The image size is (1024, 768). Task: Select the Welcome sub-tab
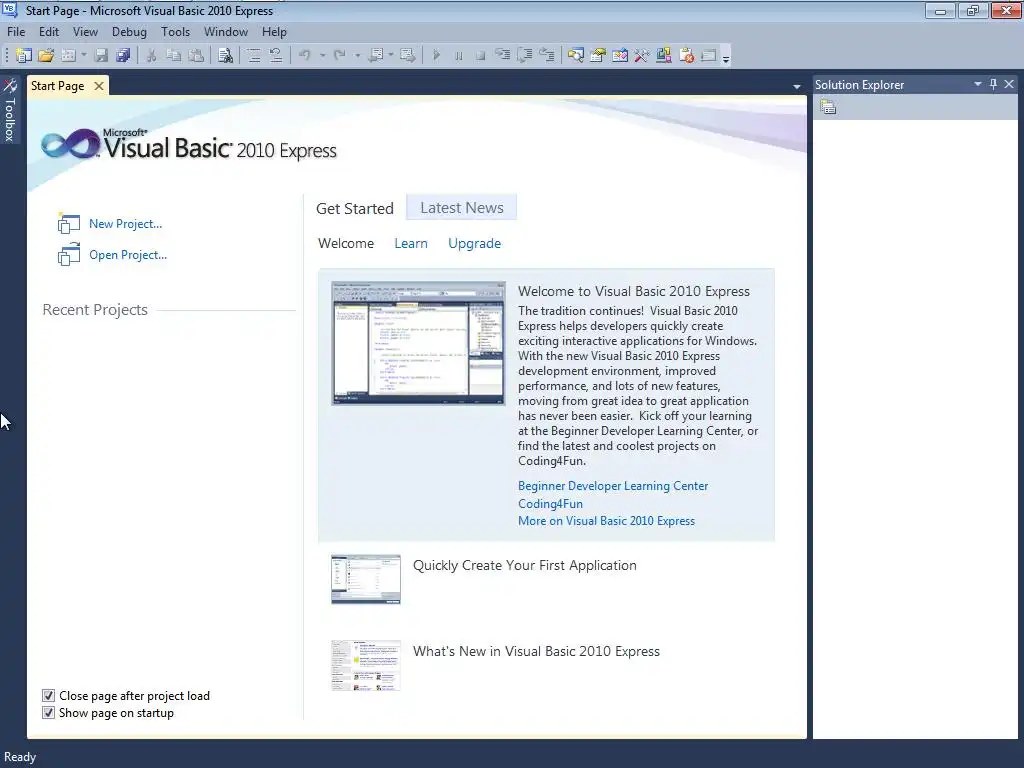pyautogui.click(x=346, y=244)
